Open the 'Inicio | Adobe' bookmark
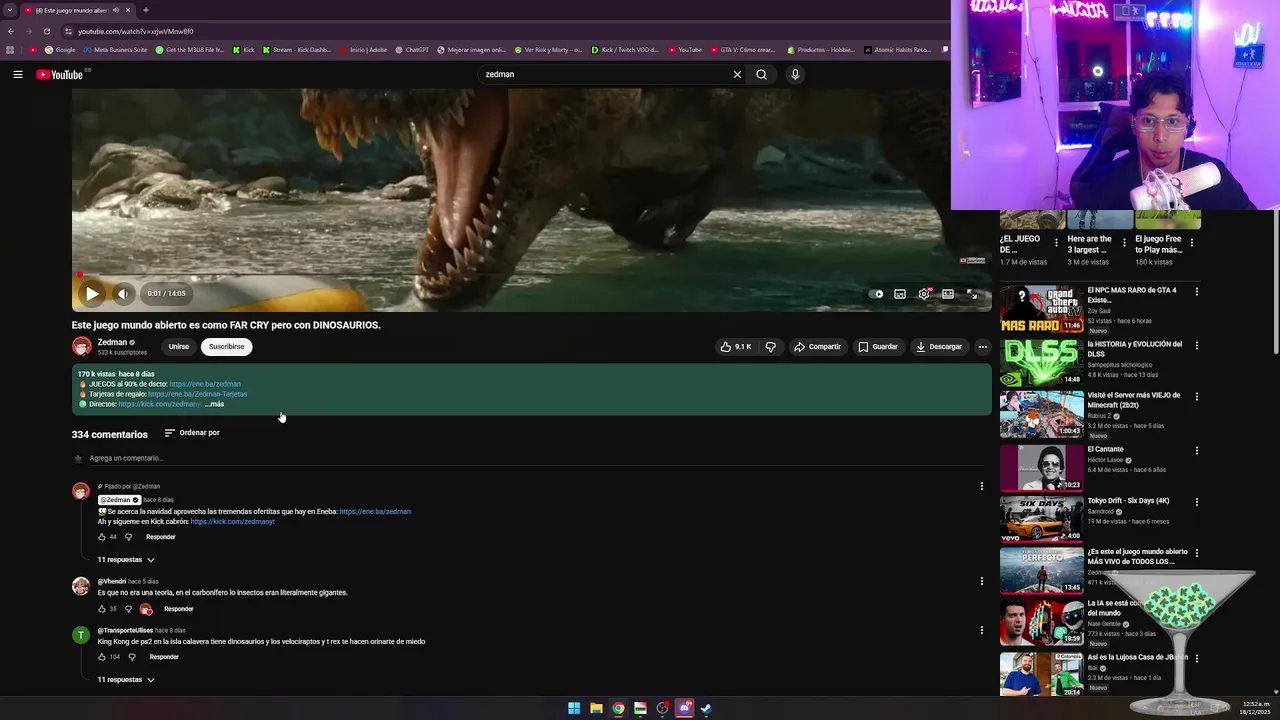 point(364,50)
